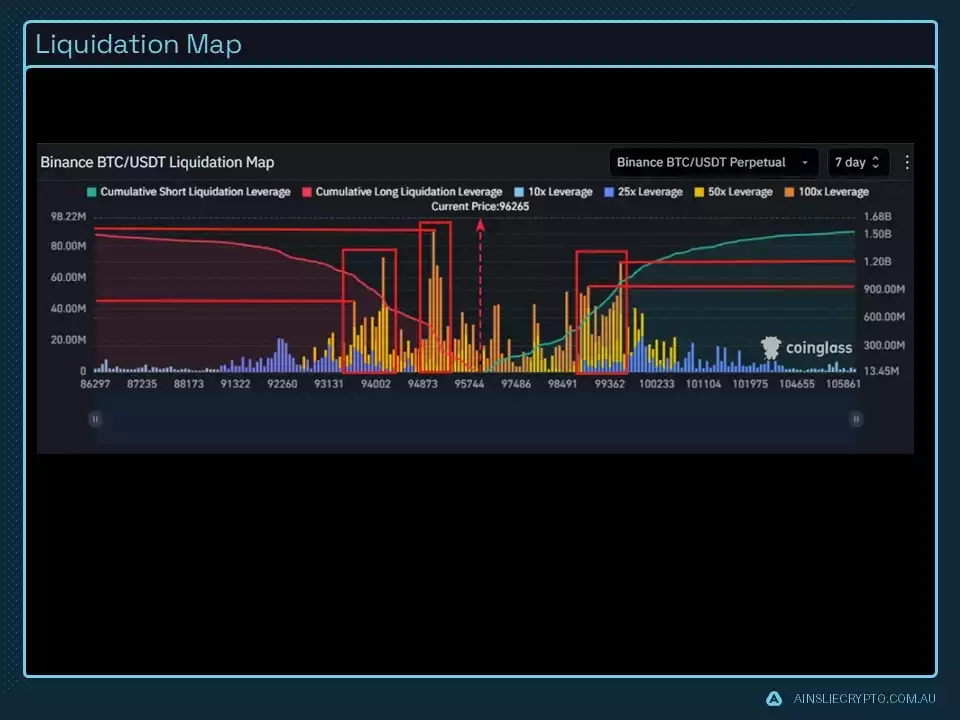This screenshot has height=720, width=960.
Task: Hide the 100x Leverage bars via legend
Action: click(x=788, y=191)
